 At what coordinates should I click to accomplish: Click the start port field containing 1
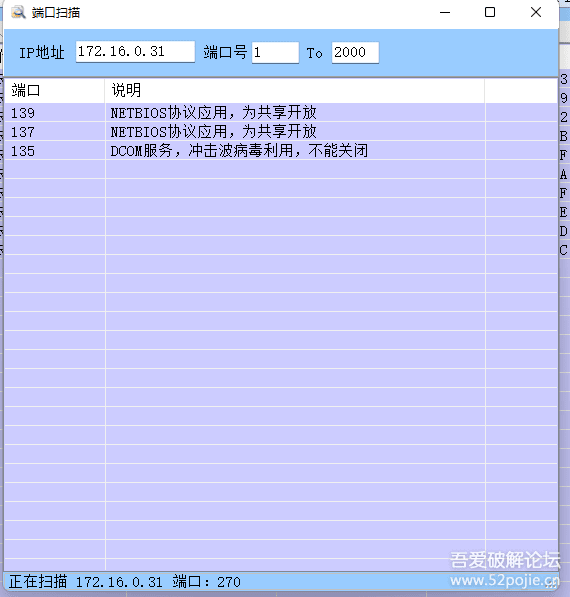coord(275,53)
